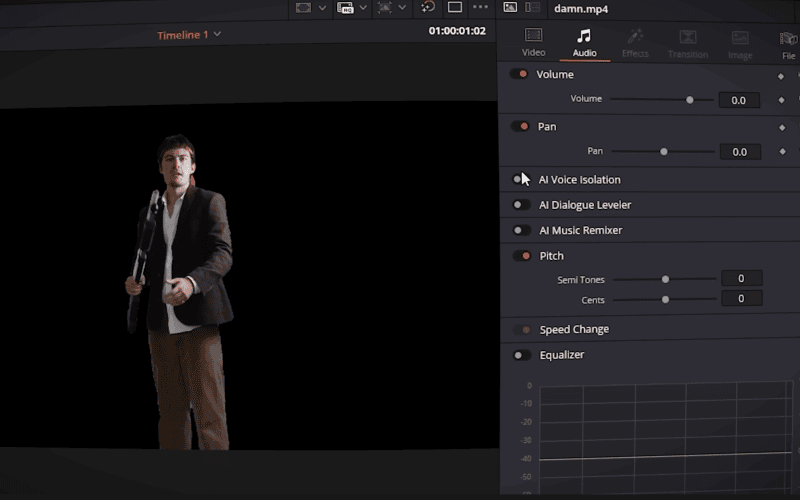The image size is (800, 500).
Task: Click the Cents slider handle
Action: click(665, 299)
